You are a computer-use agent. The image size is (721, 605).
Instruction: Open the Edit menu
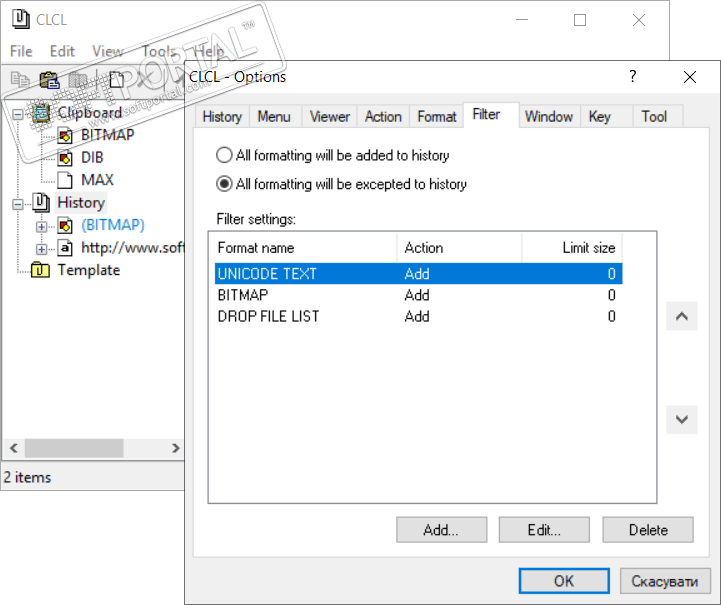62,51
